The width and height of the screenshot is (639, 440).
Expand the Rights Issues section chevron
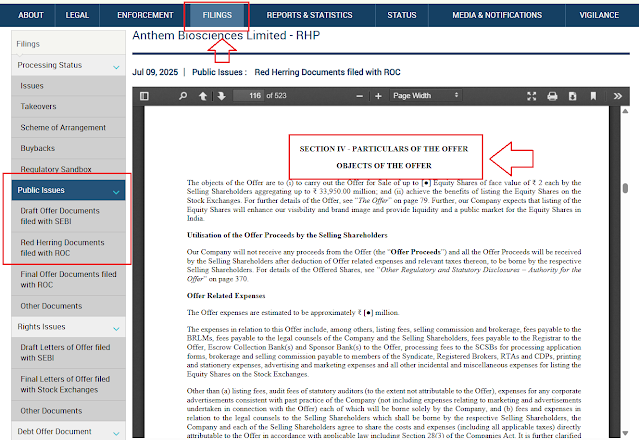point(116,329)
